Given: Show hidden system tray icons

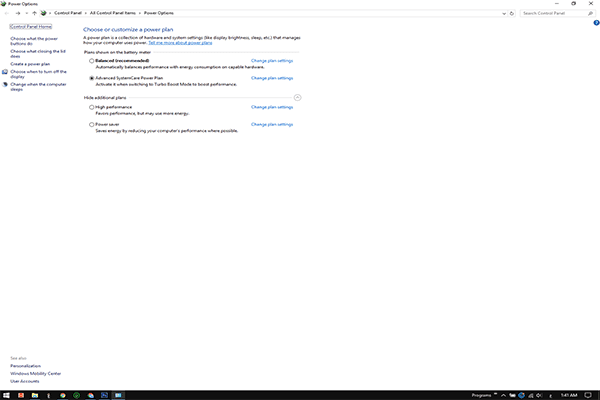Looking at the screenshot, I should [x=503, y=395].
